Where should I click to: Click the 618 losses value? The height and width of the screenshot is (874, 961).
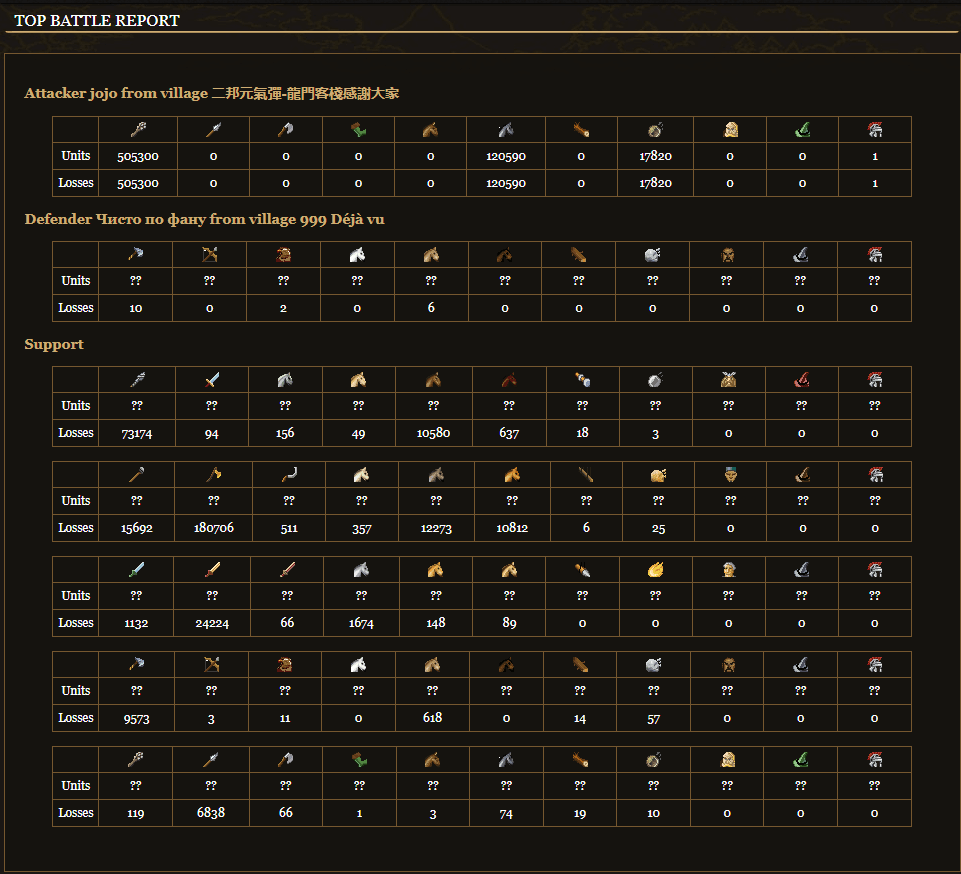pyautogui.click(x=432, y=718)
